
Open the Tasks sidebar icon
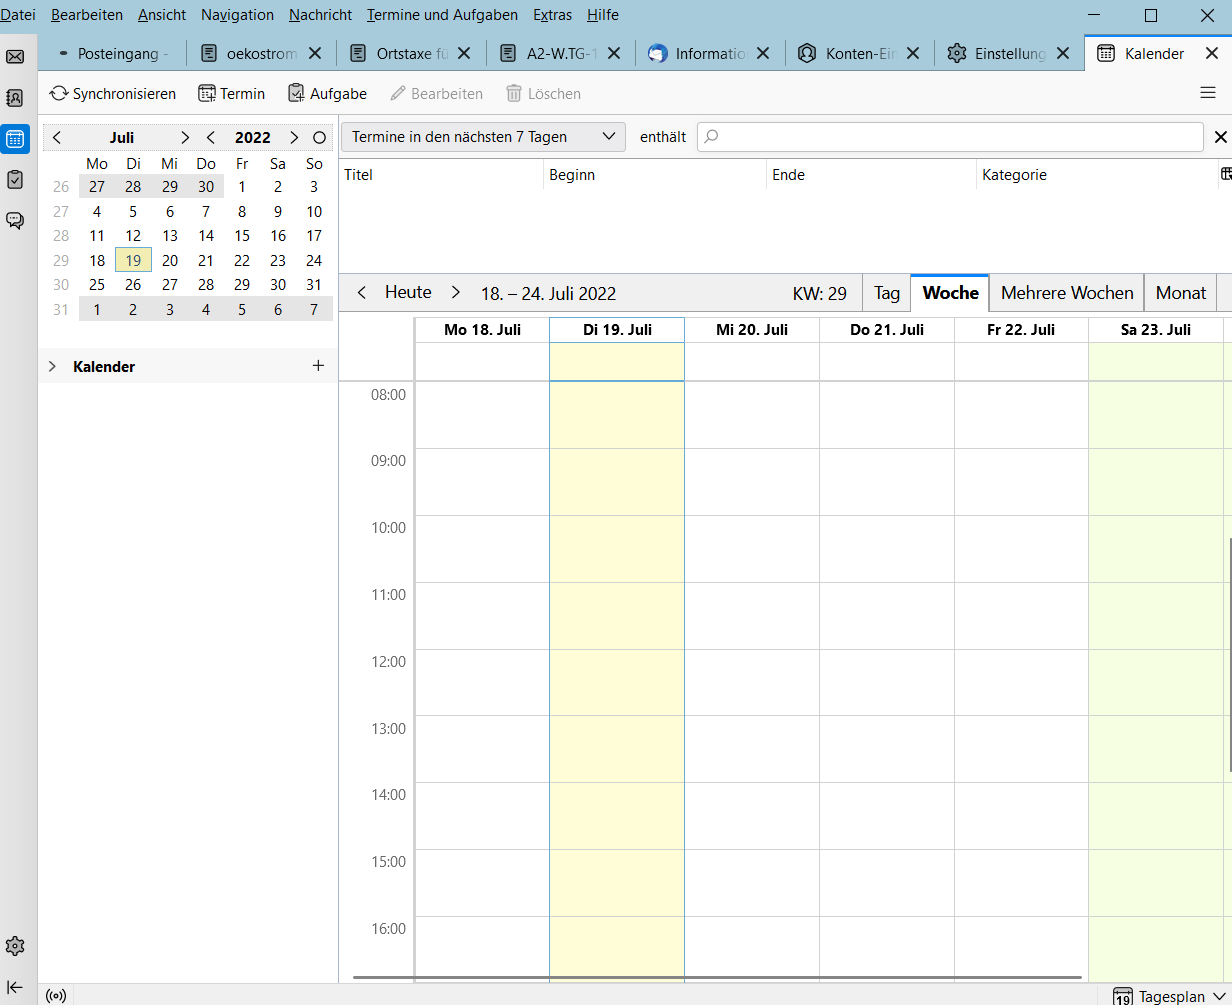click(15, 180)
